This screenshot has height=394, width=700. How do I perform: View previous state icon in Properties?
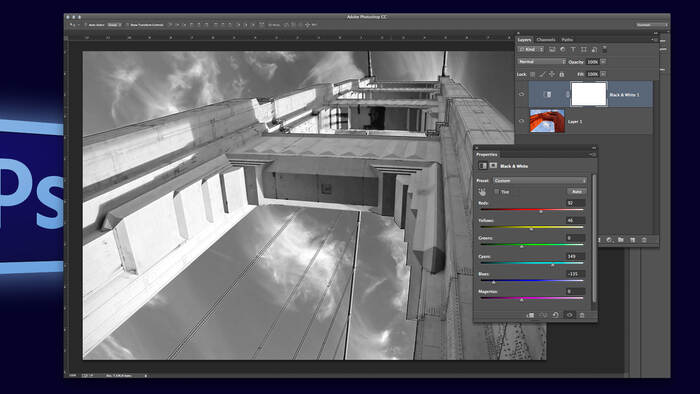(x=543, y=315)
